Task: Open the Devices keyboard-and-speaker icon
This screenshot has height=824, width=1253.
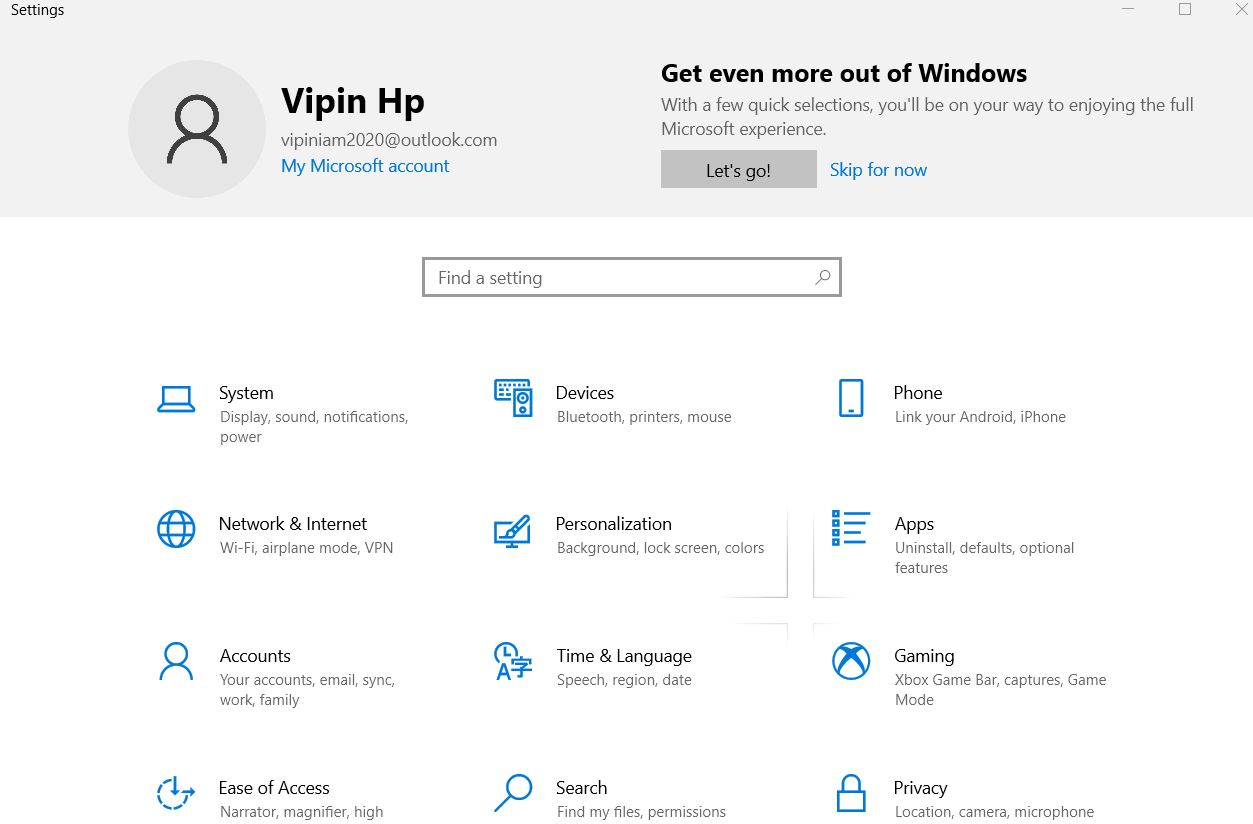Action: coord(513,397)
